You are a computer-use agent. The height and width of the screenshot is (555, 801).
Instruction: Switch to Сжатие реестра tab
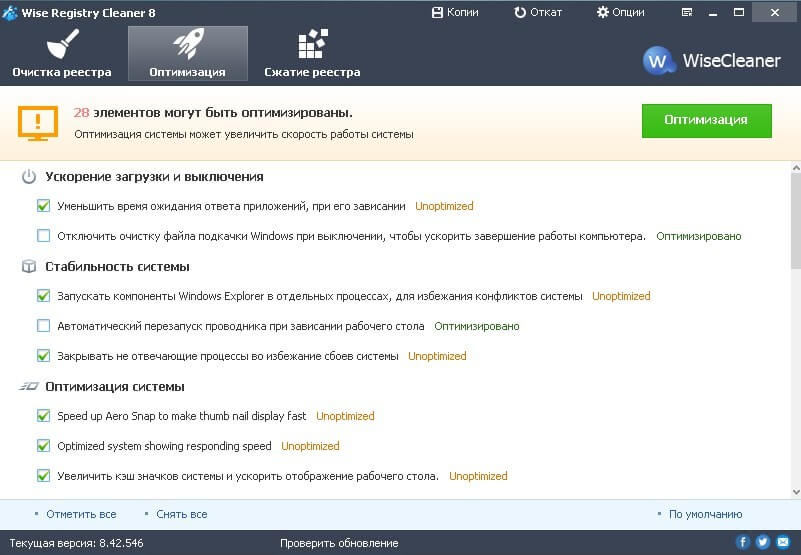click(x=312, y=54)
